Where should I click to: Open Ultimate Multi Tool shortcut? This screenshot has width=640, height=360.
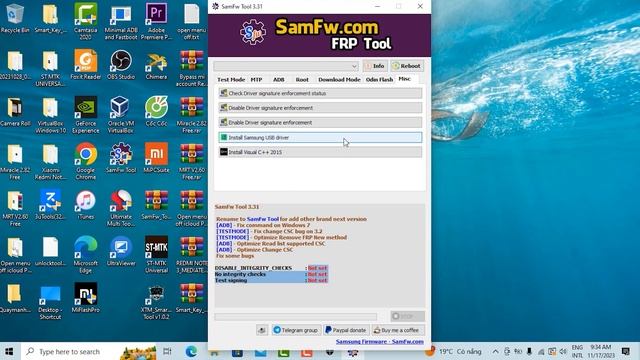pos(121,208)
